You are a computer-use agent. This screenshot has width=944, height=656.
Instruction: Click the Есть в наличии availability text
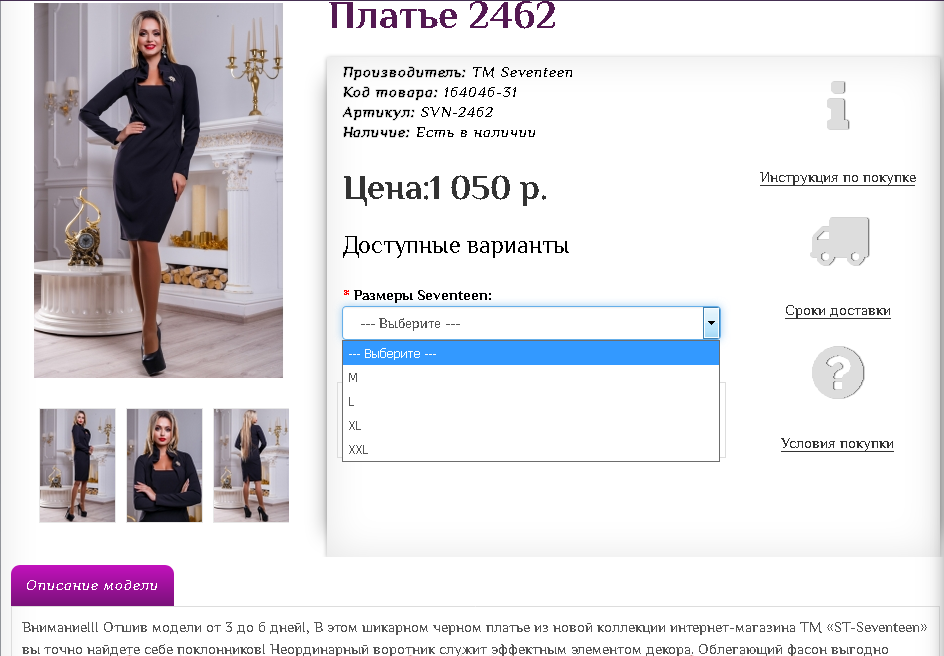[x=476, y=132]
